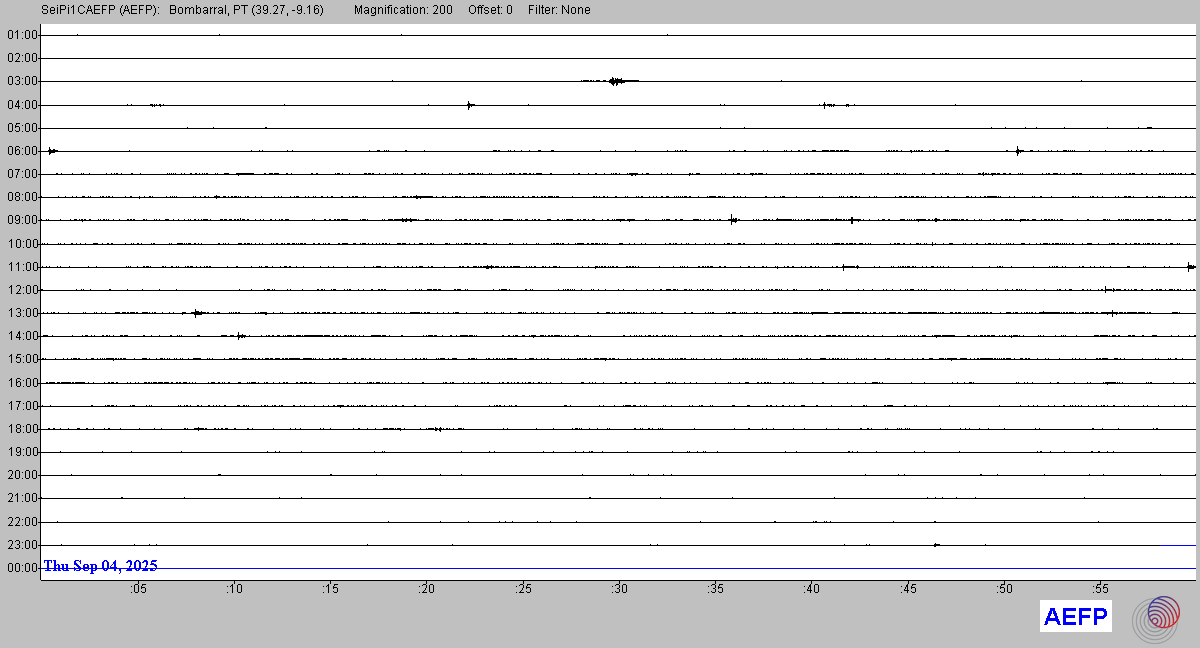Select the spike near :08 on the 13:00 trace
The width and height of the screenshot is (1200, 648).
[x=197, y=313]
